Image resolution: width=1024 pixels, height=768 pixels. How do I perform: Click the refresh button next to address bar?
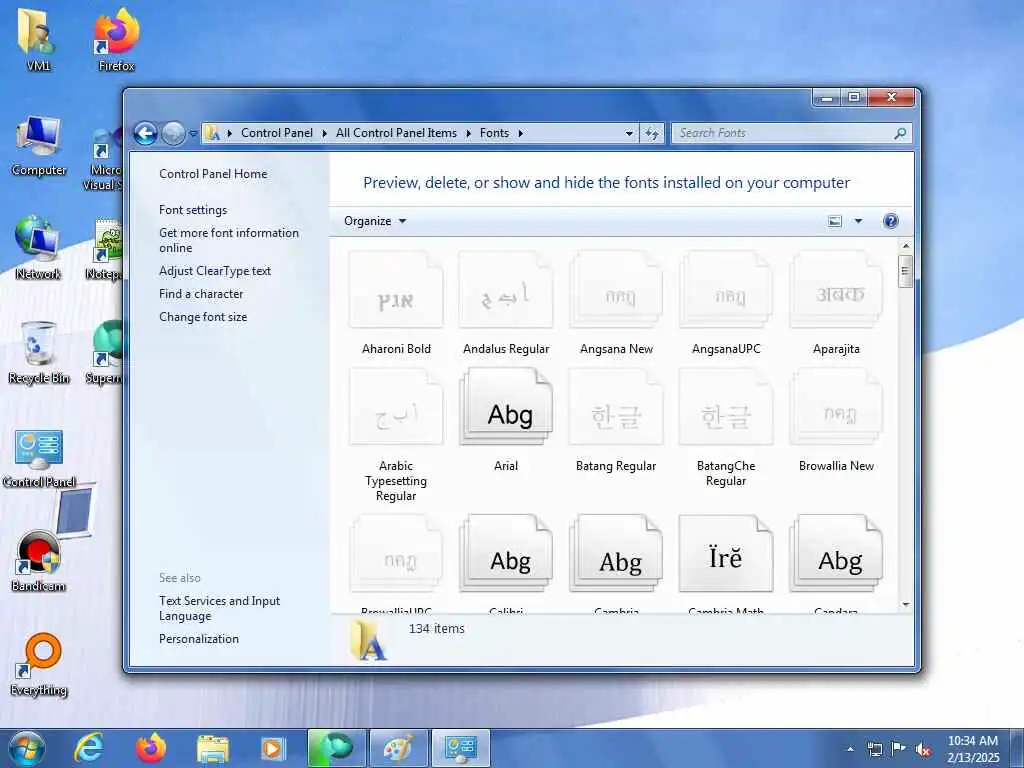point(652,133)
